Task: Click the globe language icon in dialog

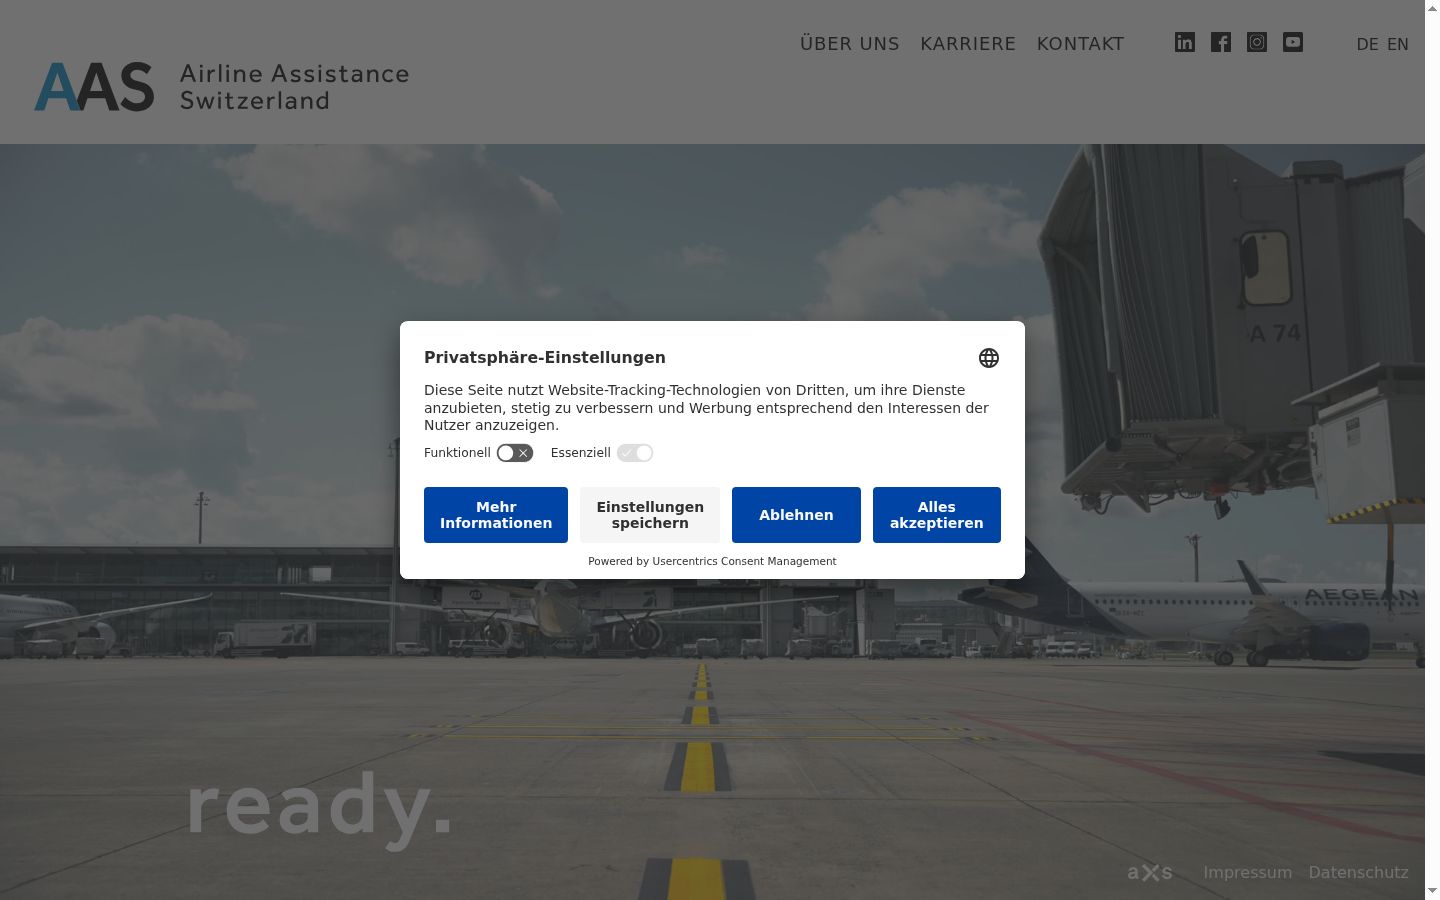Action: point(989,358)
